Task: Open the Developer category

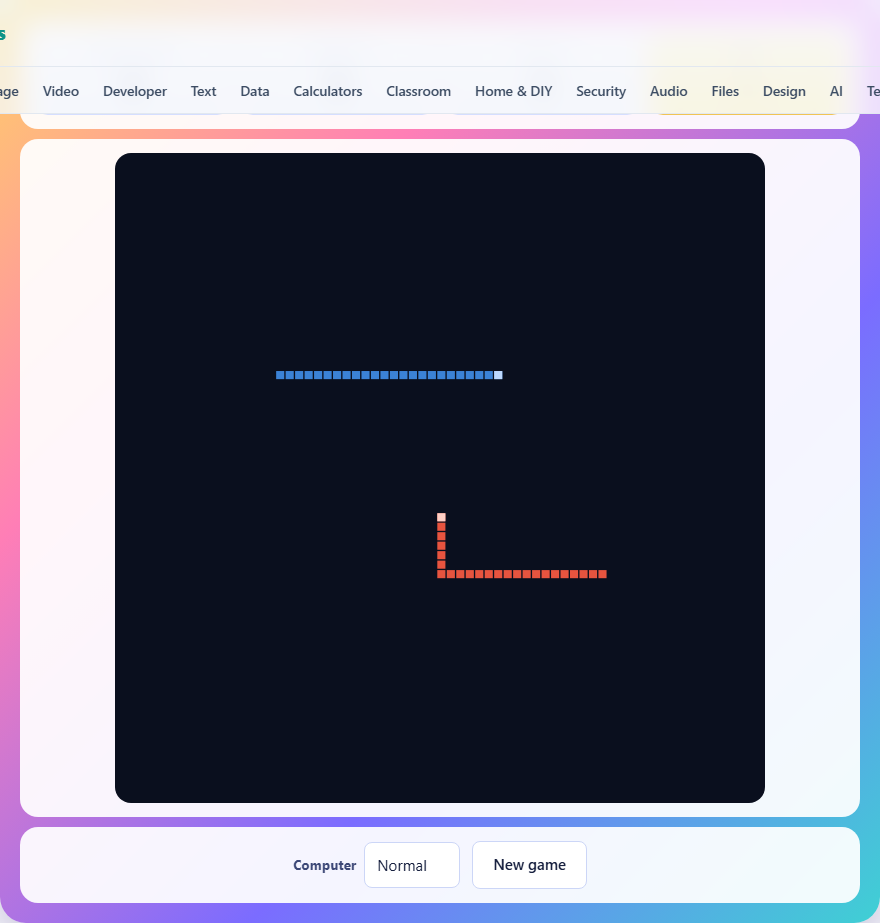Action: coord(135,91)
